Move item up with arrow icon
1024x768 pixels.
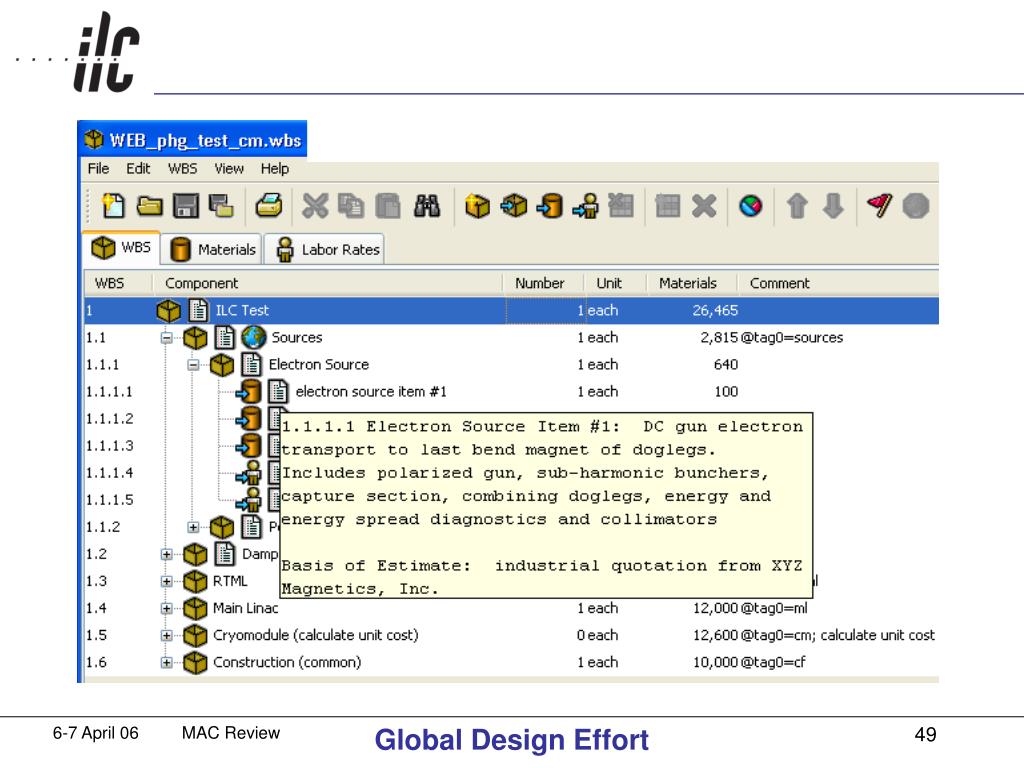pyautogui.click(x=797, y=206)
